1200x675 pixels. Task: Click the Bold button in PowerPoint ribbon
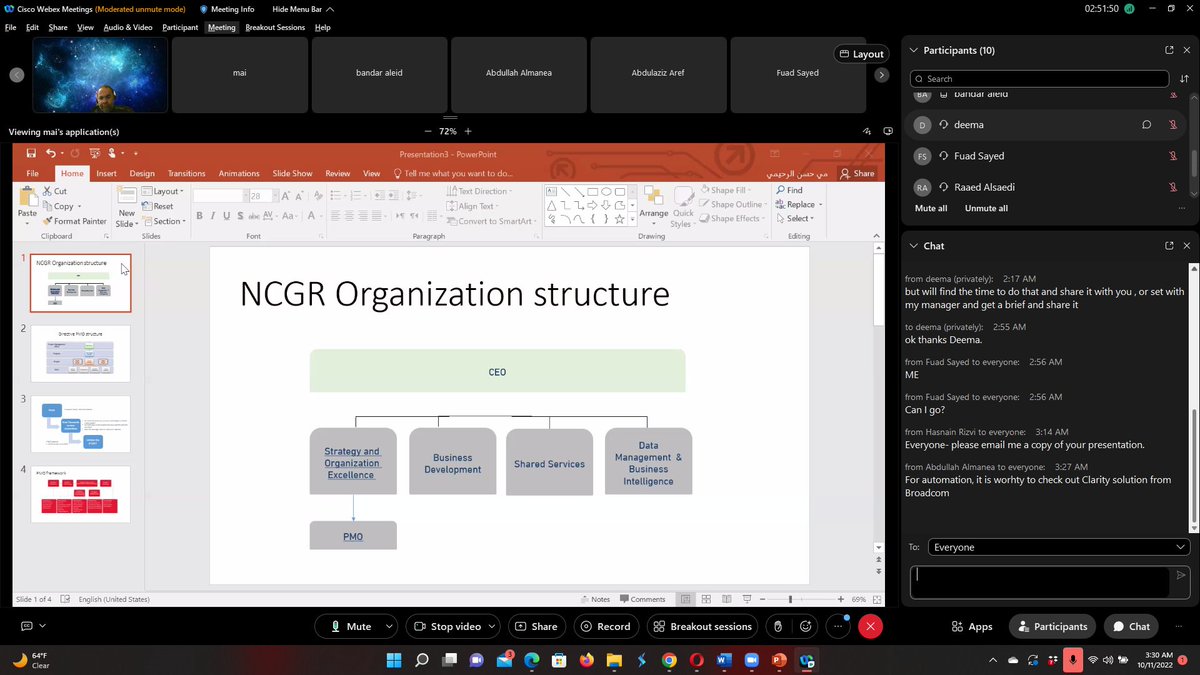pos(199,216)
